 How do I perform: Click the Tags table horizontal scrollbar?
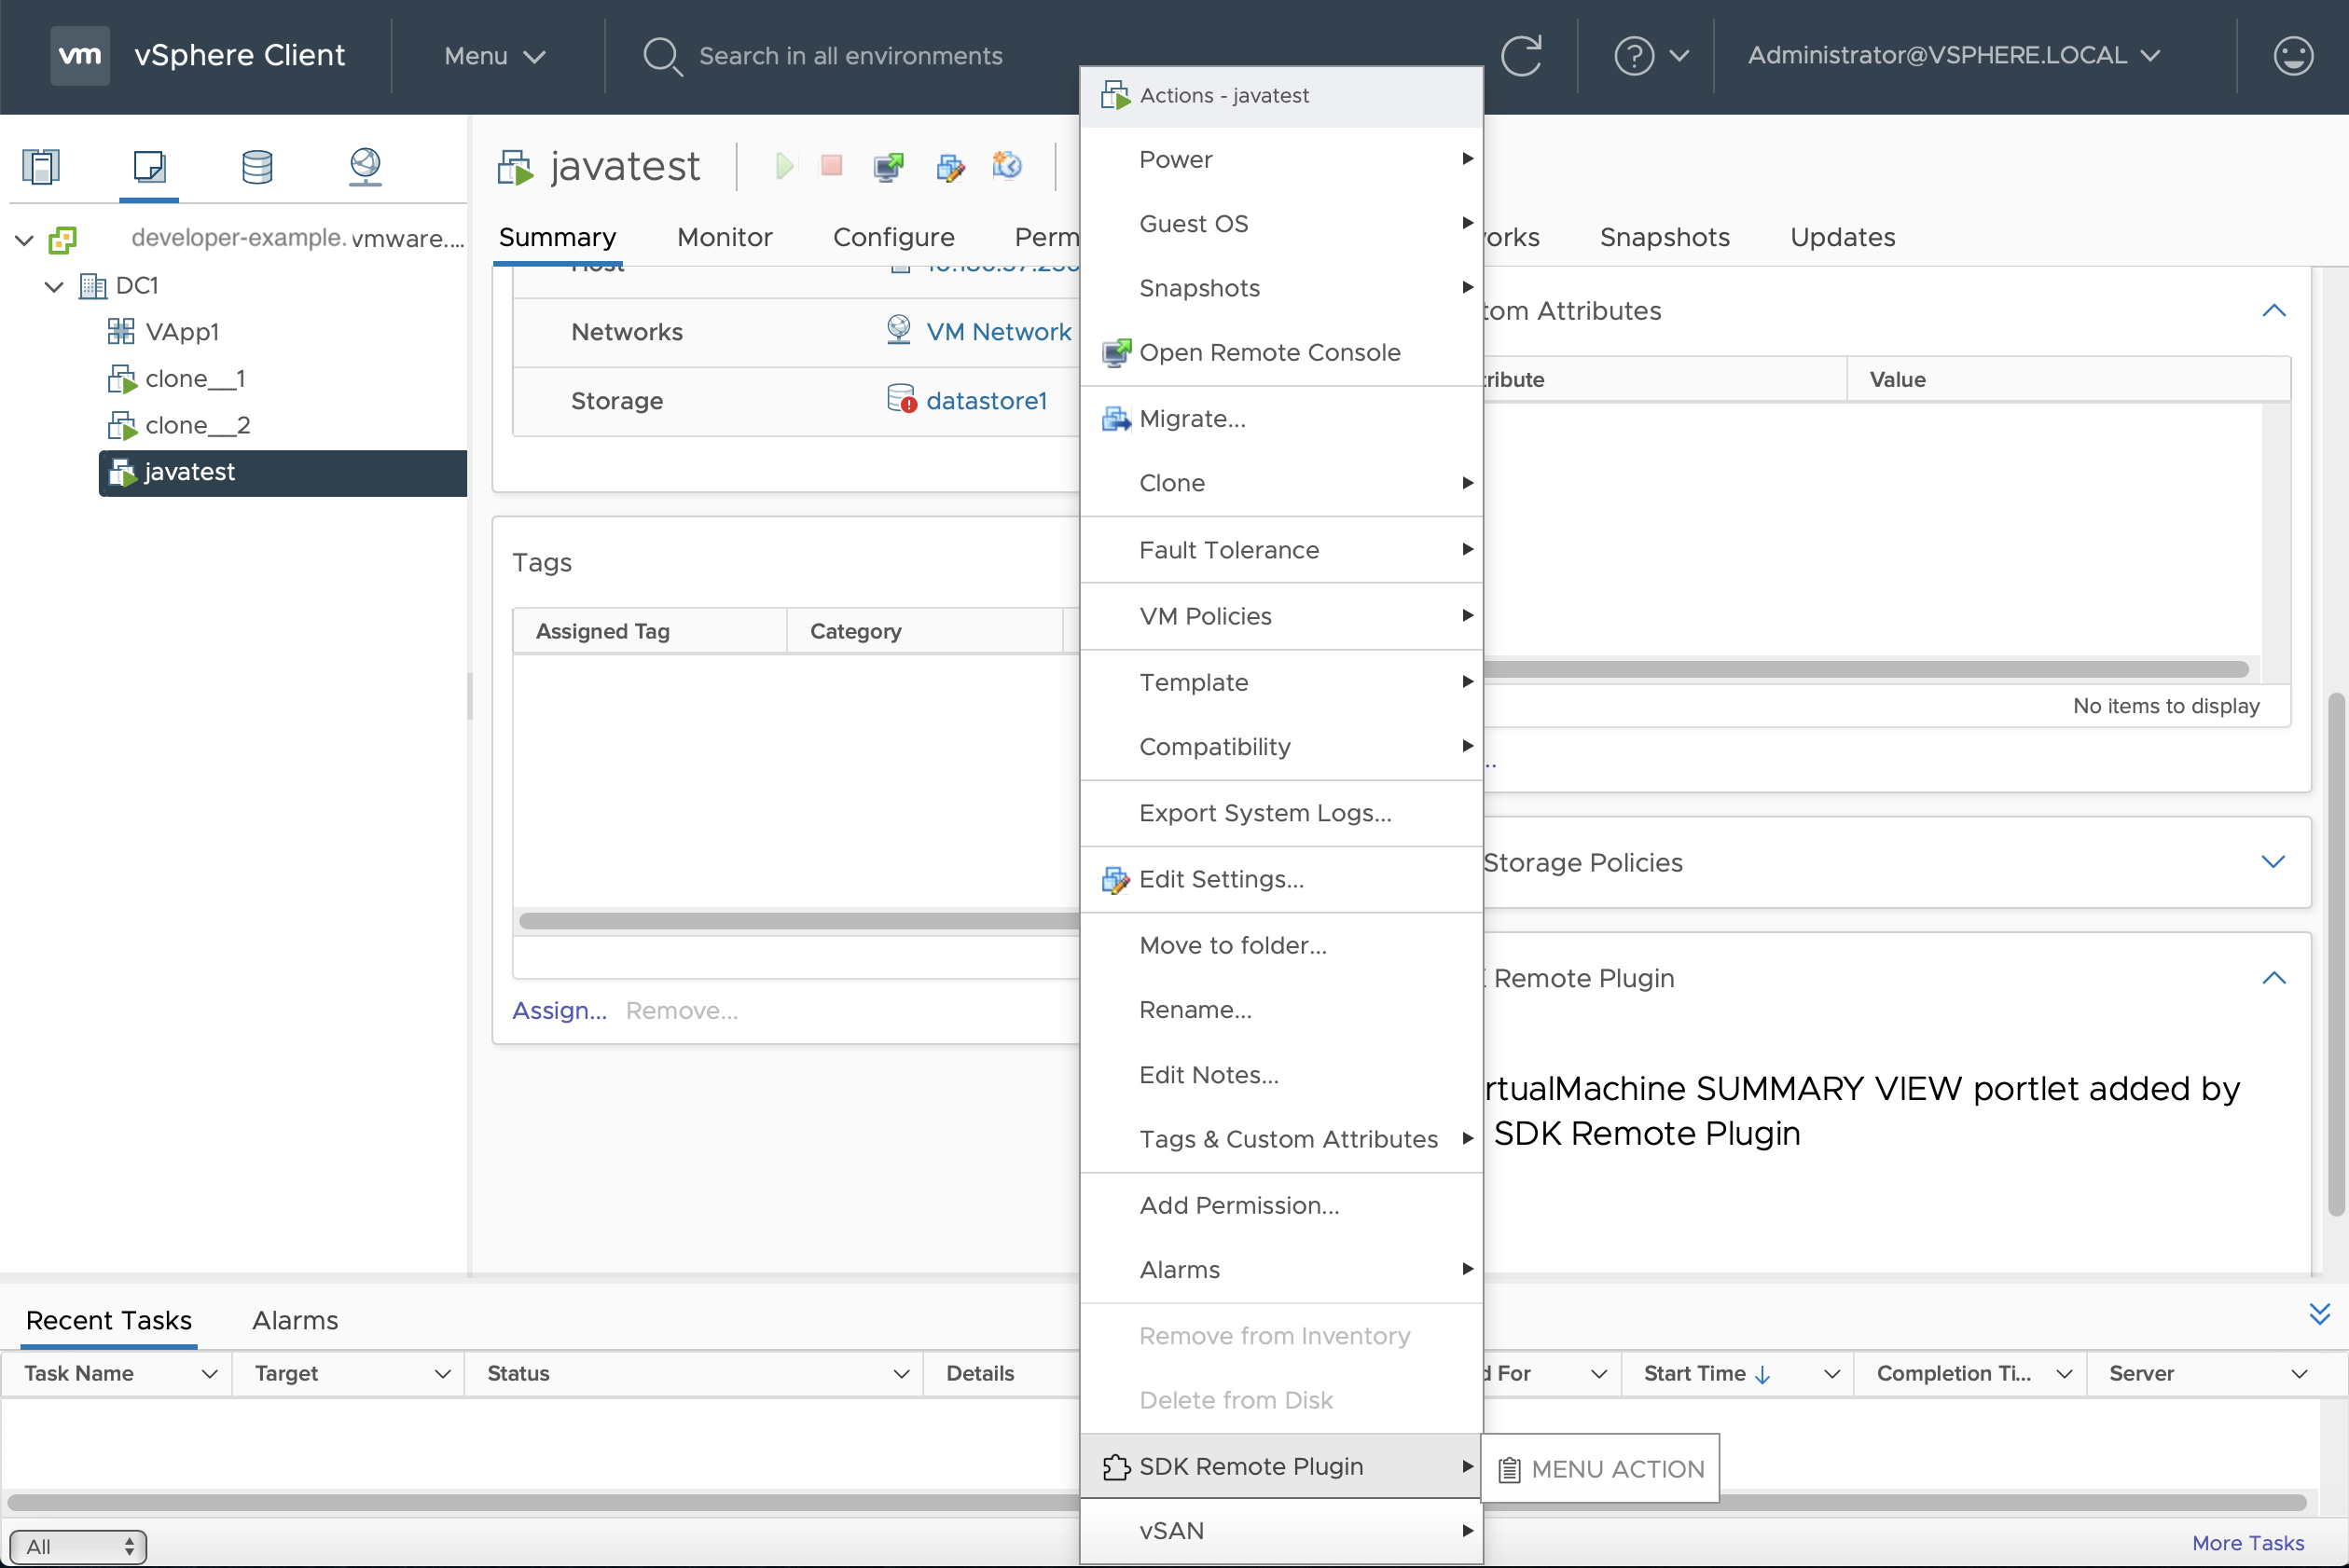(797, 920)
